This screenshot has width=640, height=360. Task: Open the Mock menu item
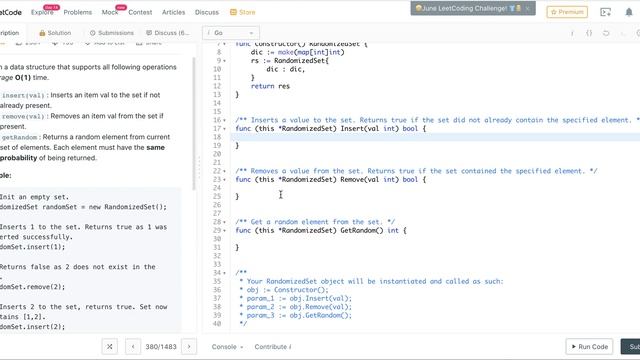(x=109, y=12)
